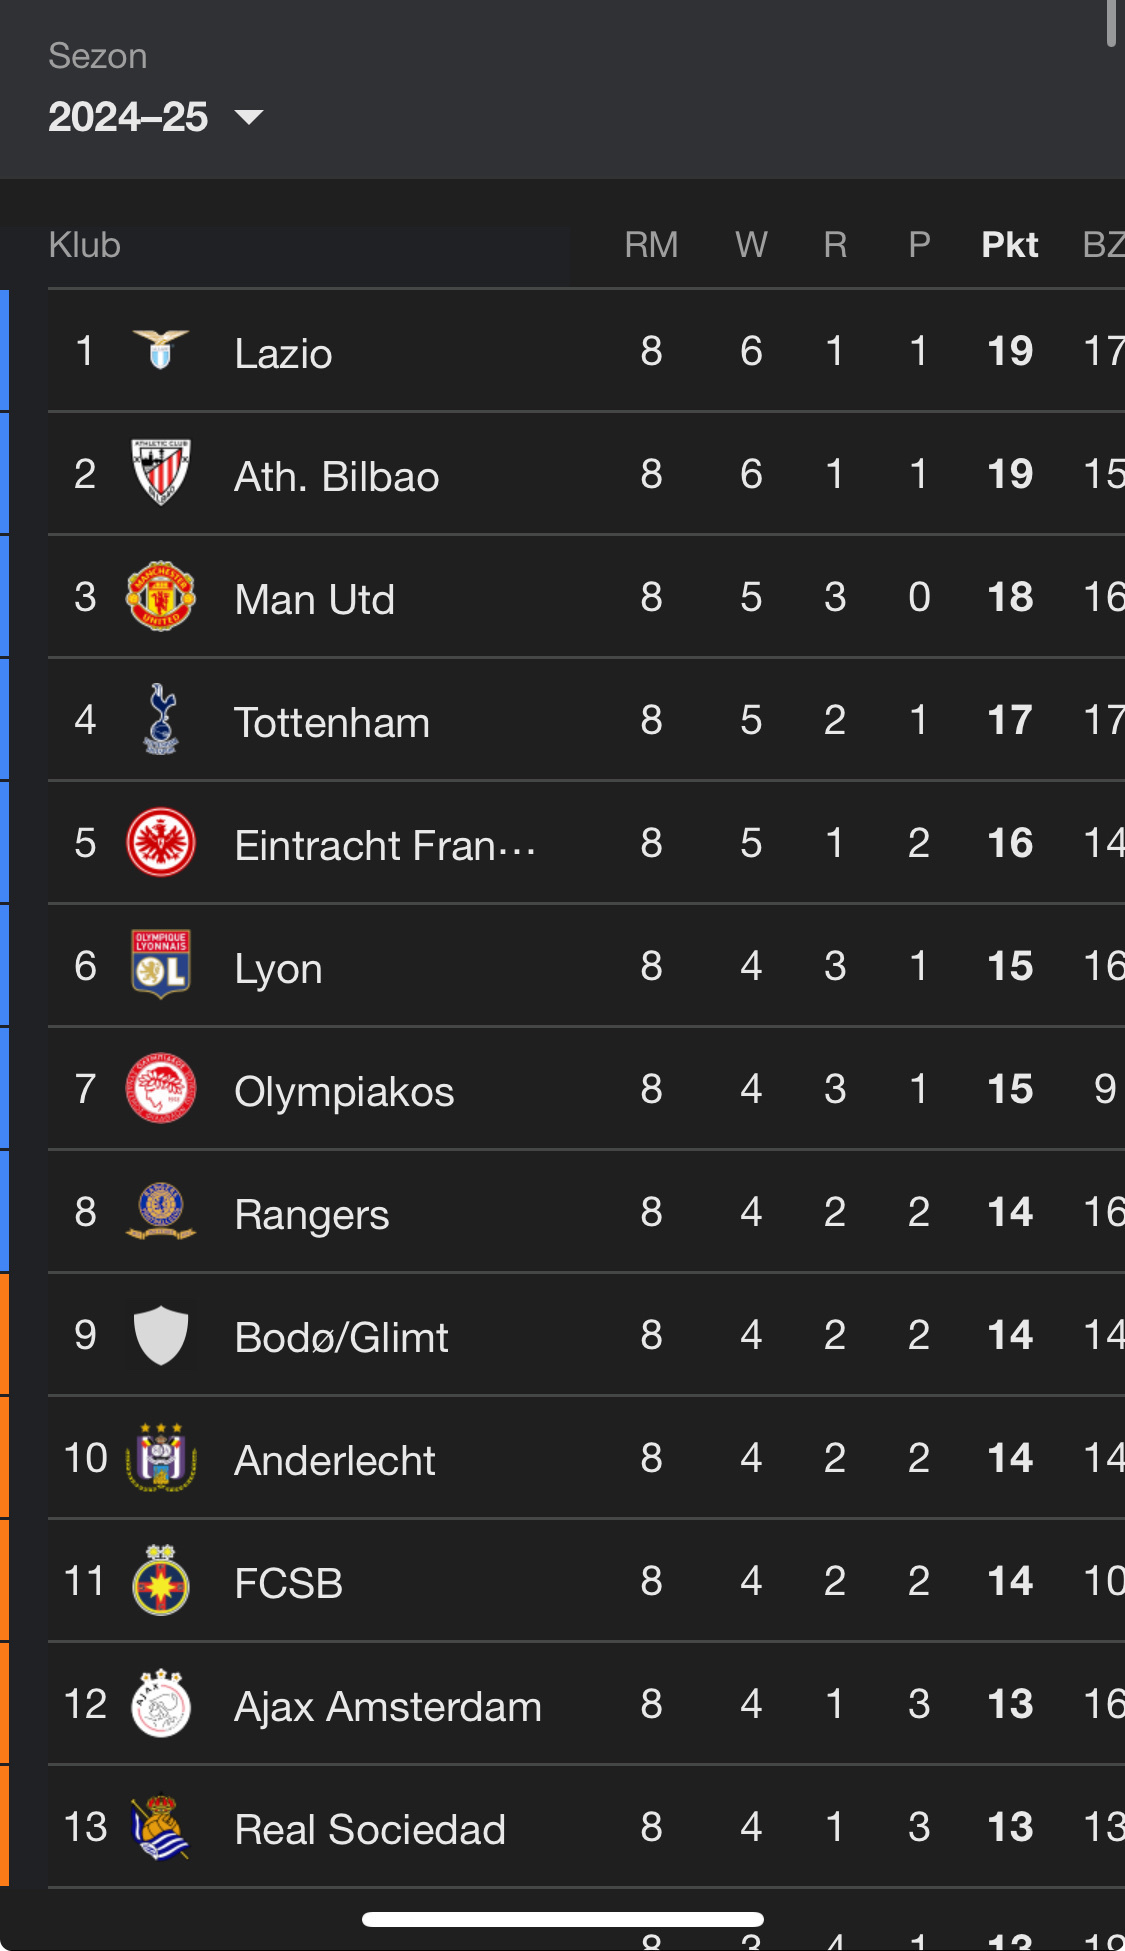The height and width of the screenshot is (1951, 1125).
Task: Click the Olympiakos red crest
Action: pyautogui.click(x=160, y=1088)
